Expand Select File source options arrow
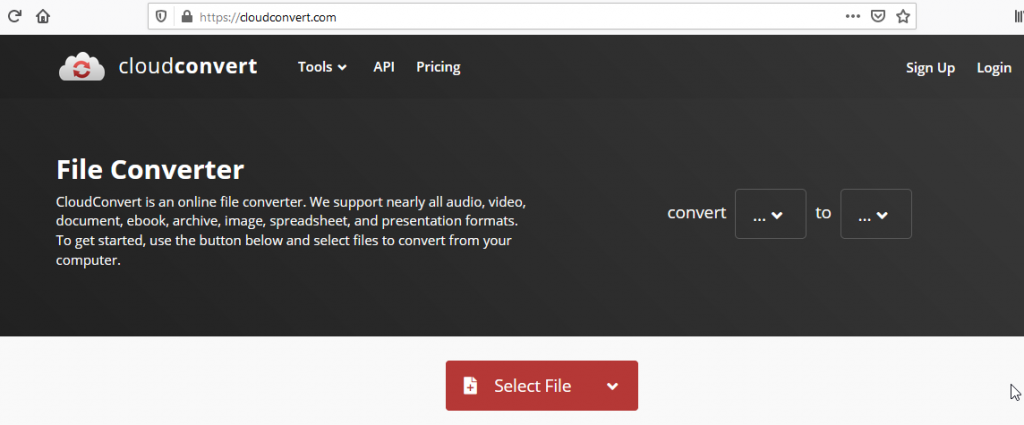The width and height of the screenshot is (1024, 425). pyautogui.click(x=613, y=386)
